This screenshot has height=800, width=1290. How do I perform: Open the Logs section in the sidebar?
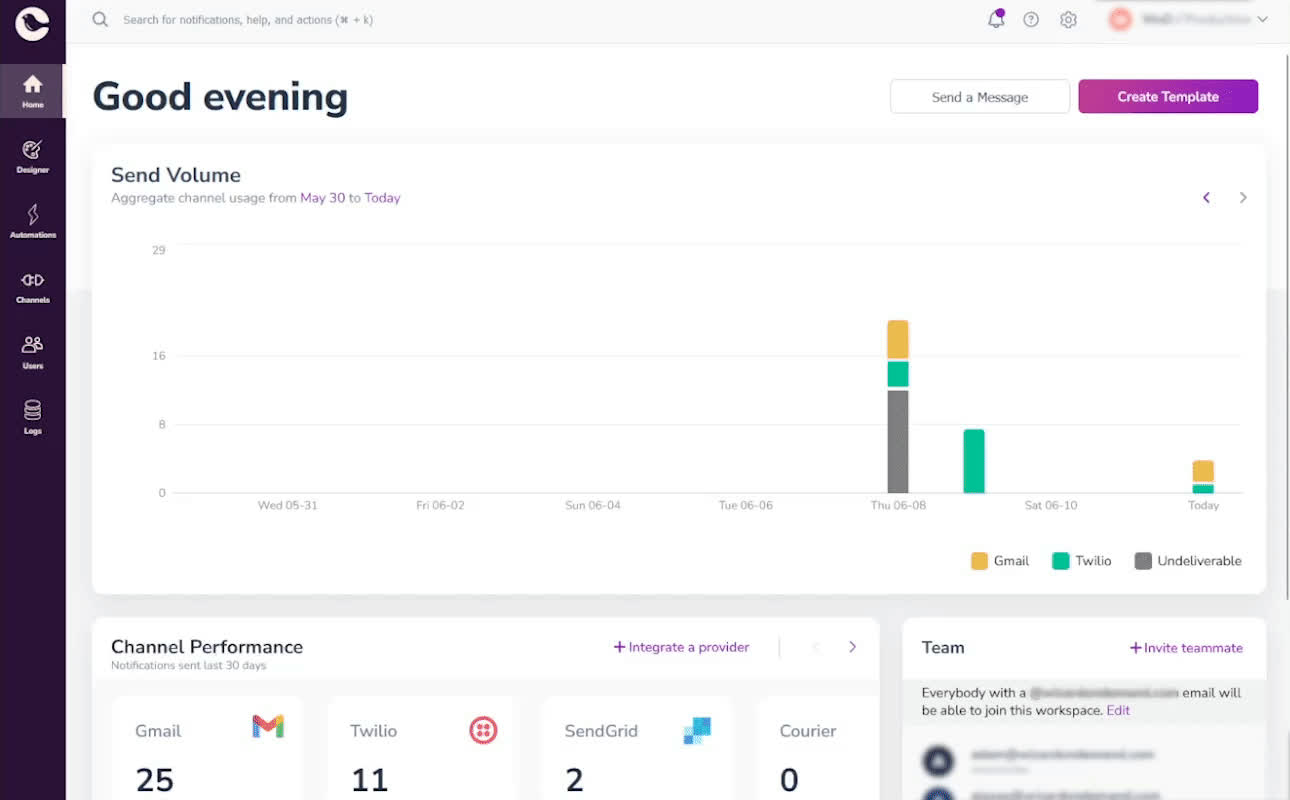tap(32, 418)
